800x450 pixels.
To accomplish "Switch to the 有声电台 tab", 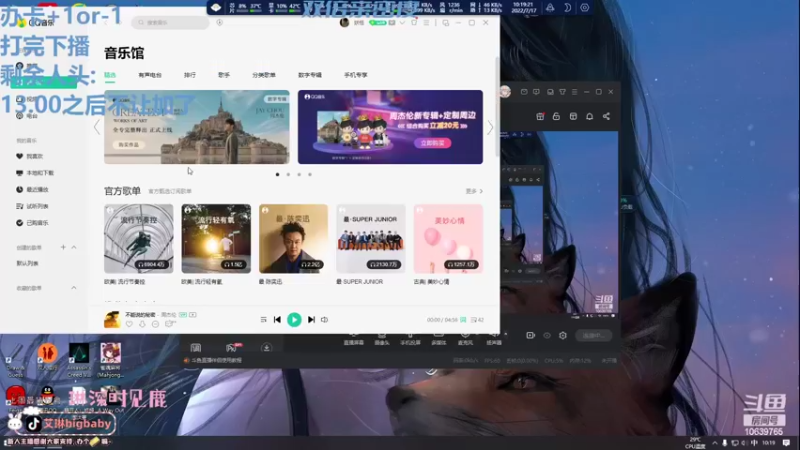I will click(150, 75).
